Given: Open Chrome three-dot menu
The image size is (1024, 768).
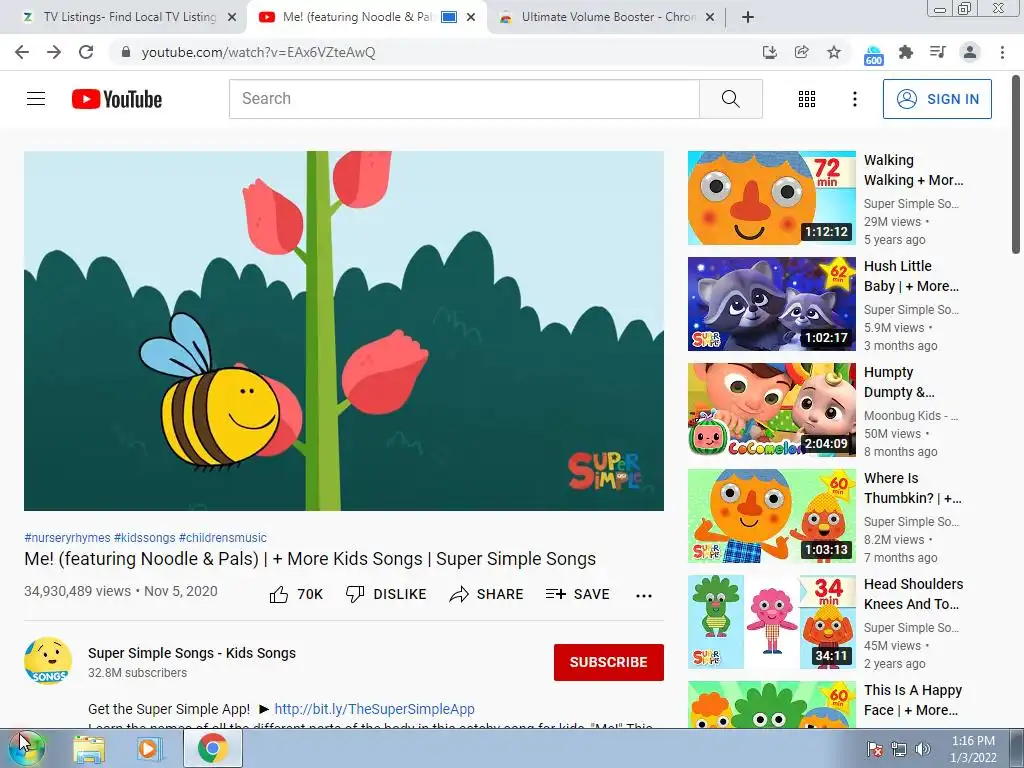Looking at the screenshot, I should tap(1002, 52).
